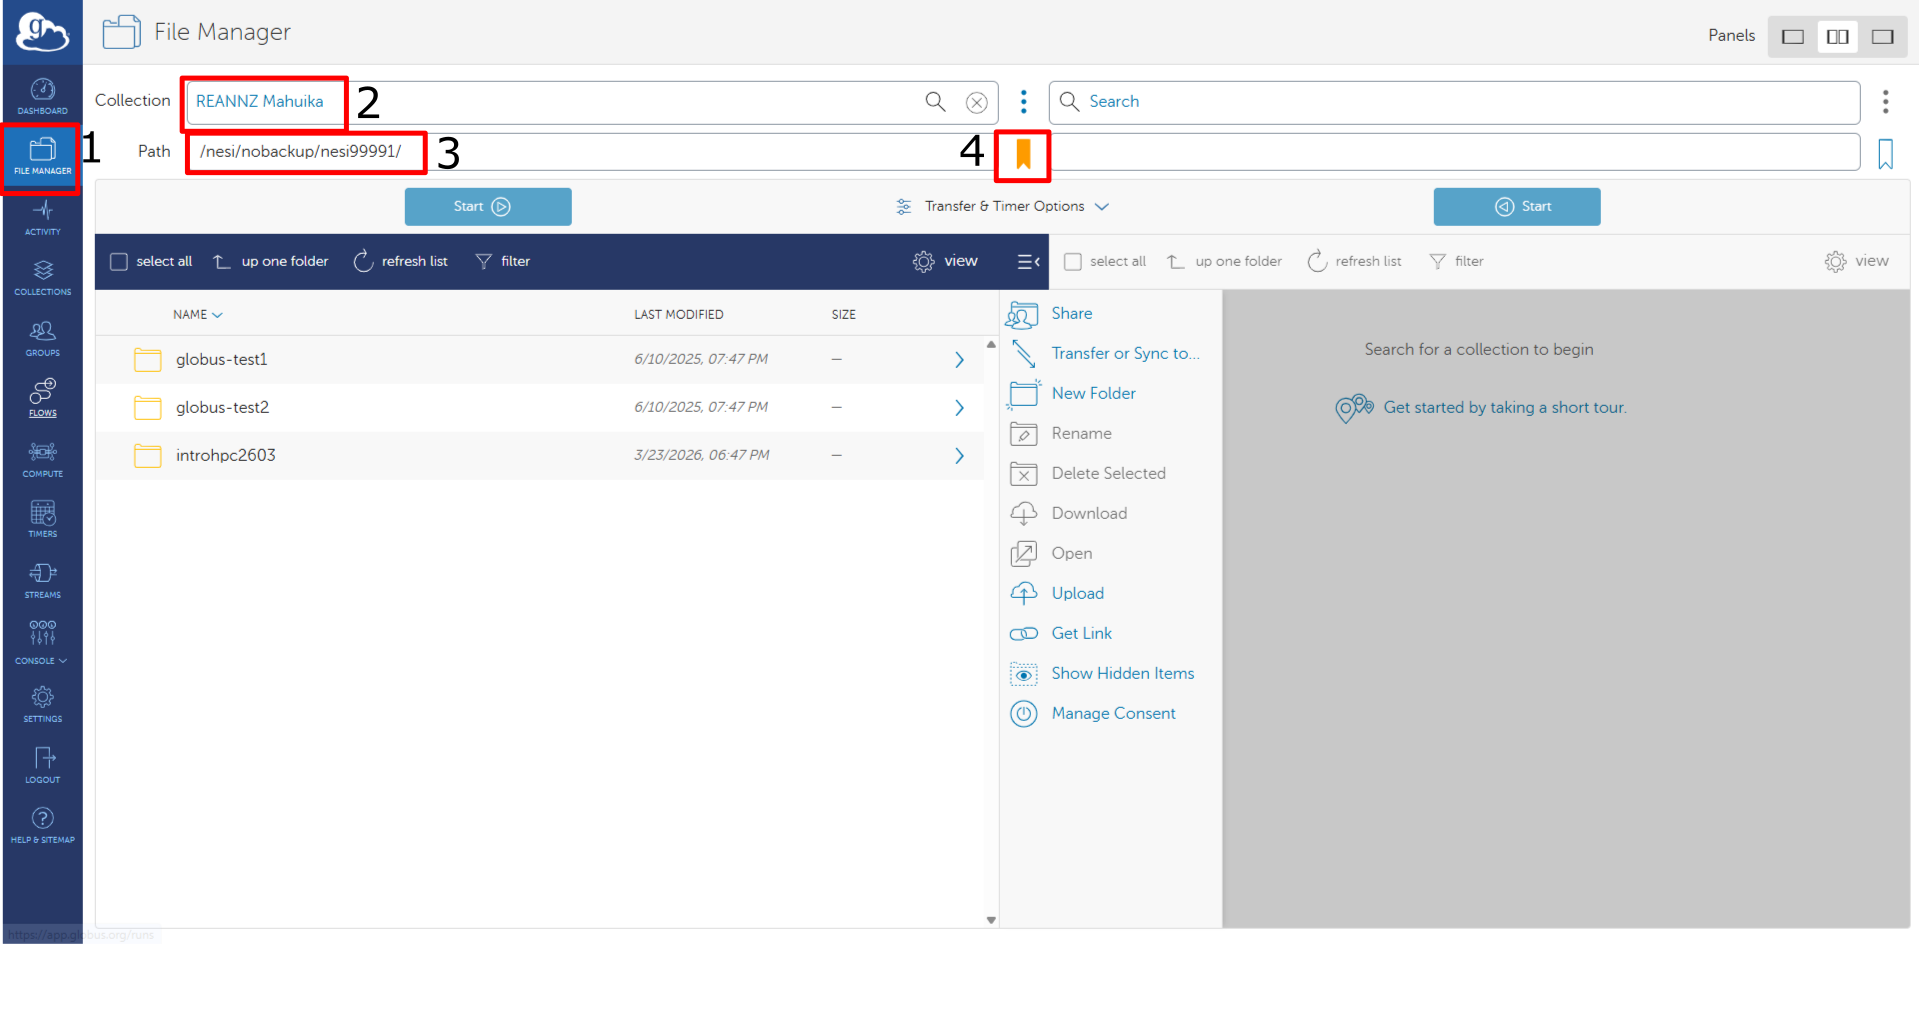
Task: Open Compute in the sidebar
Action: coord(42,460)
